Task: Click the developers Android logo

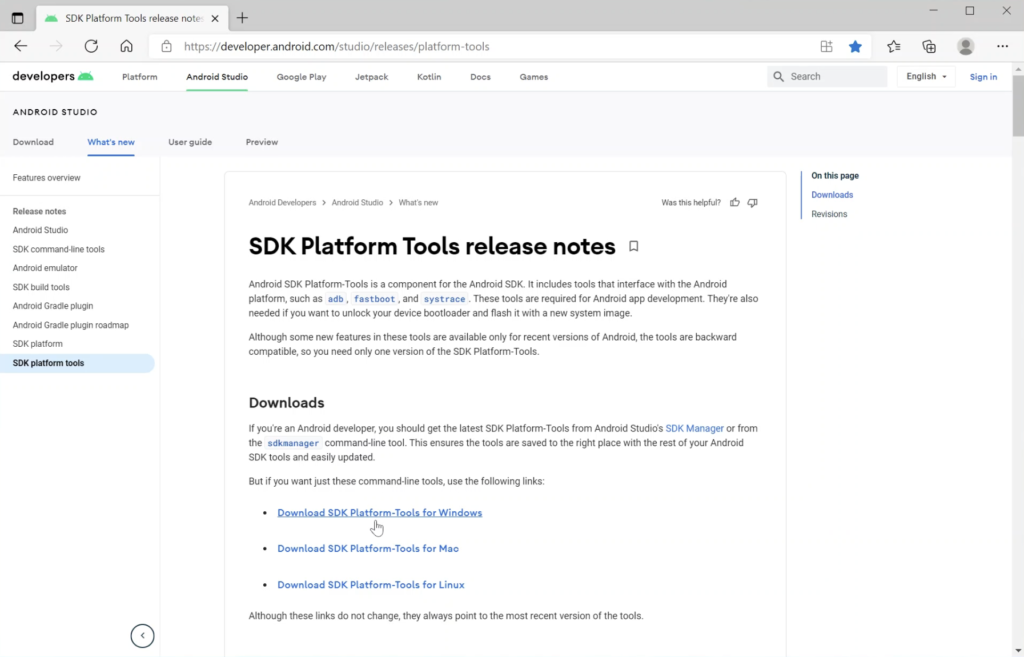Action: [53, 76]
